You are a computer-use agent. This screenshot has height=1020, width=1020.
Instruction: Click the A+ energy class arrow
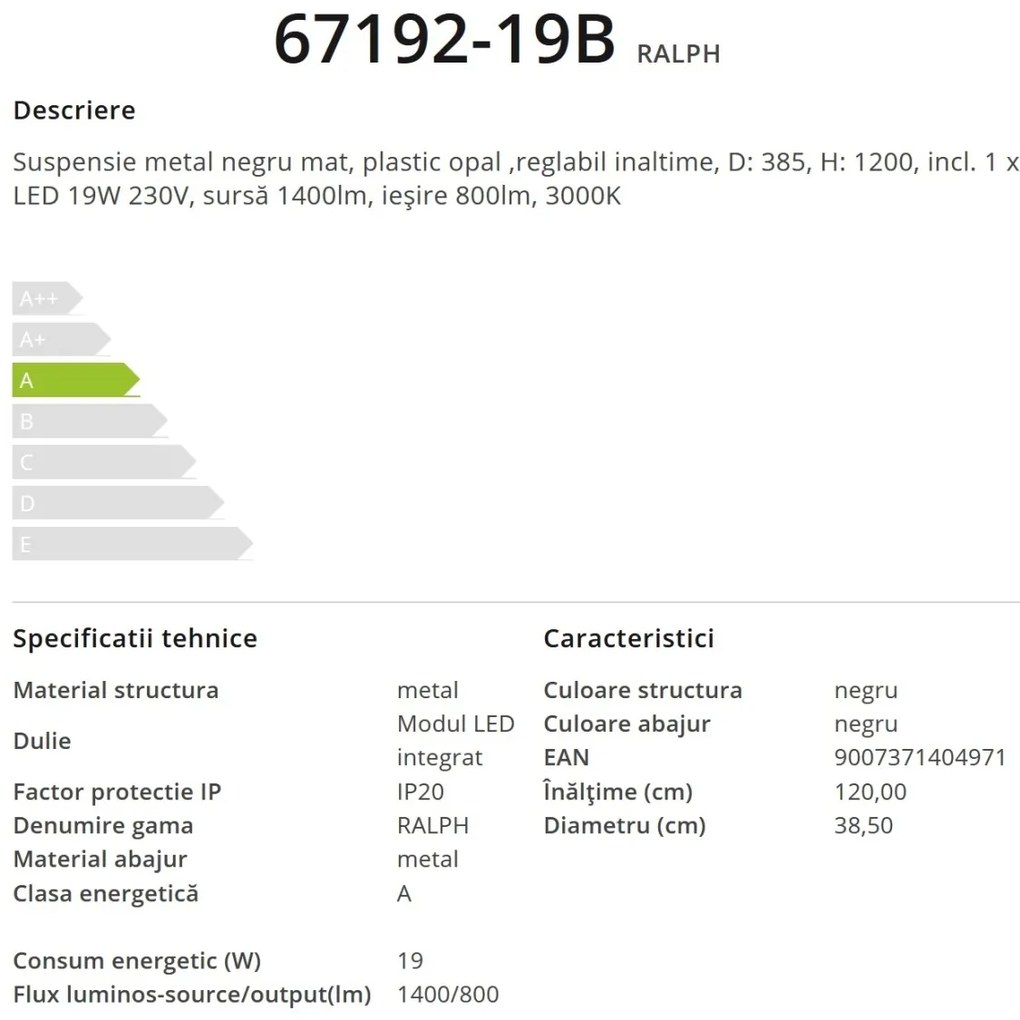[x=61, y=340]
